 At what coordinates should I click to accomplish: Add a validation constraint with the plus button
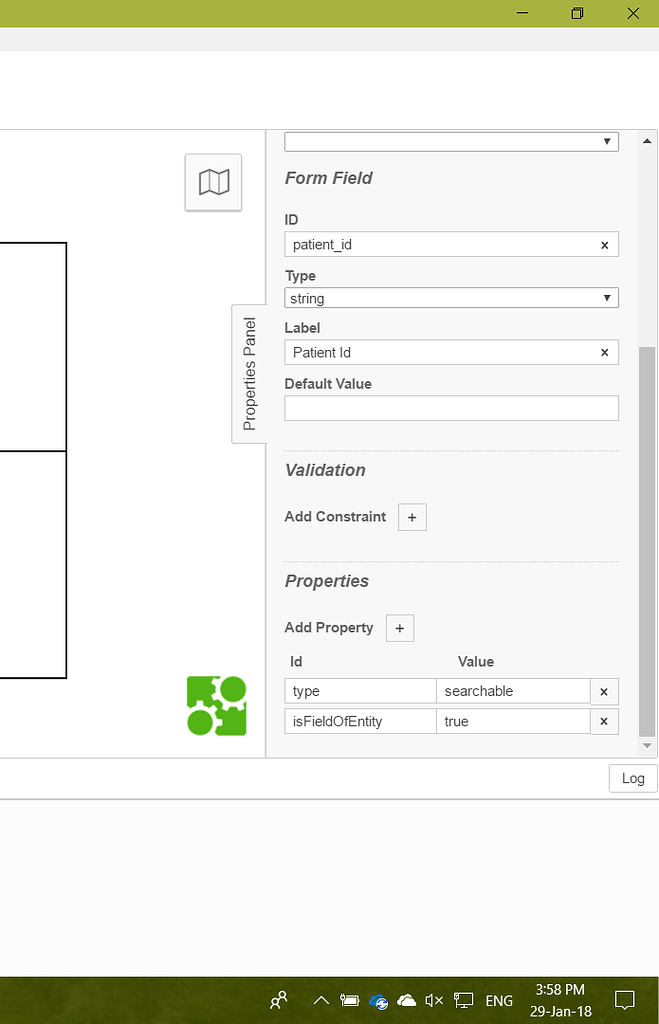coord(412,517)
